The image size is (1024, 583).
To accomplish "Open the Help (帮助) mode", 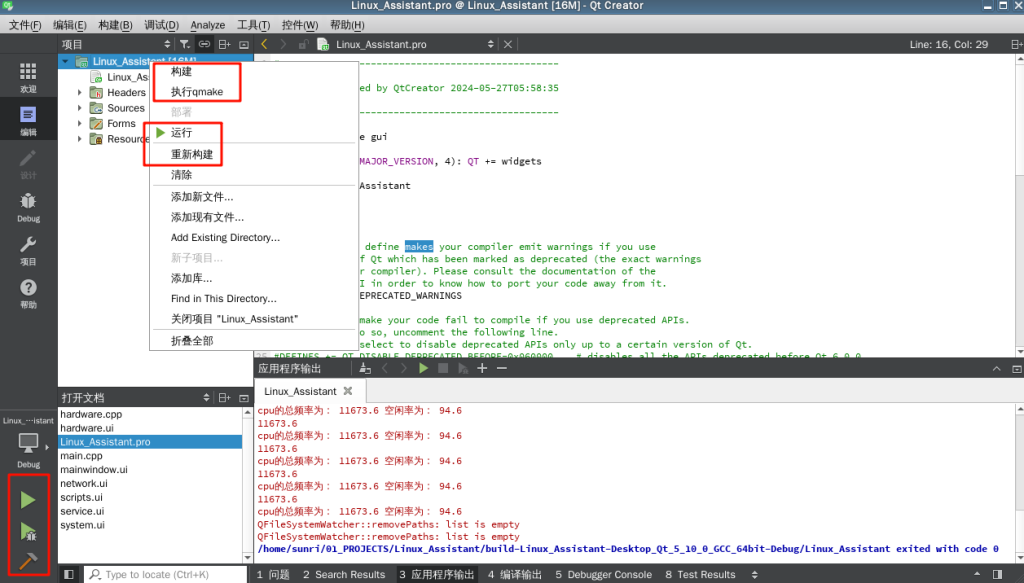I will (28, 292).
